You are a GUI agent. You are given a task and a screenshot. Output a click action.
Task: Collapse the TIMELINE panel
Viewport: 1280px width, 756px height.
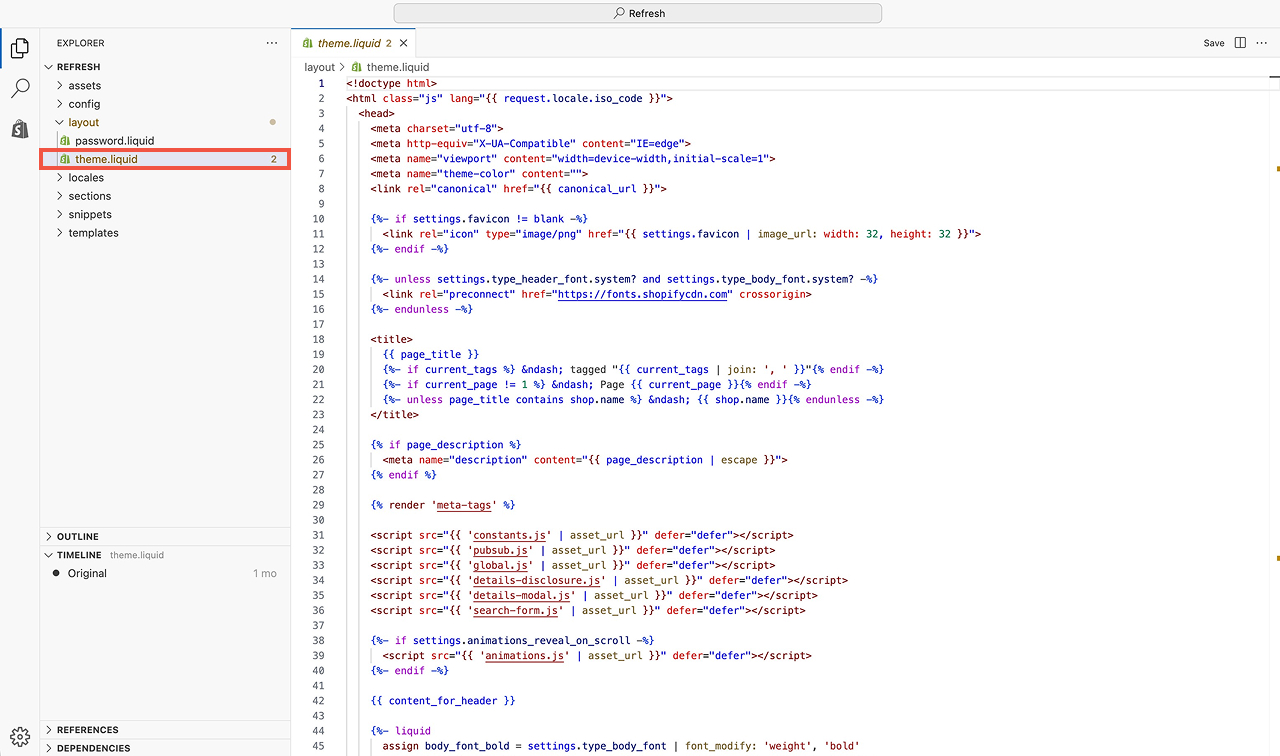pos(165,555)
